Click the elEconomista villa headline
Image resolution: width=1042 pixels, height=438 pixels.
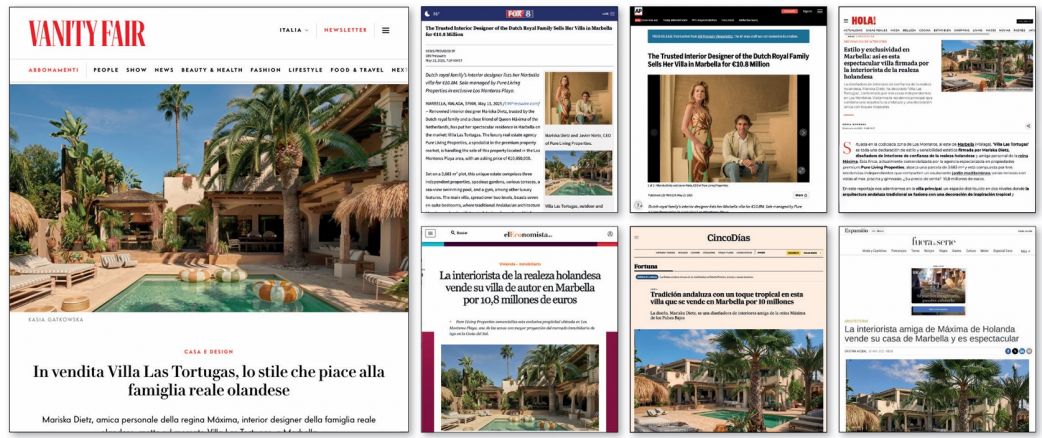(519, 290)
